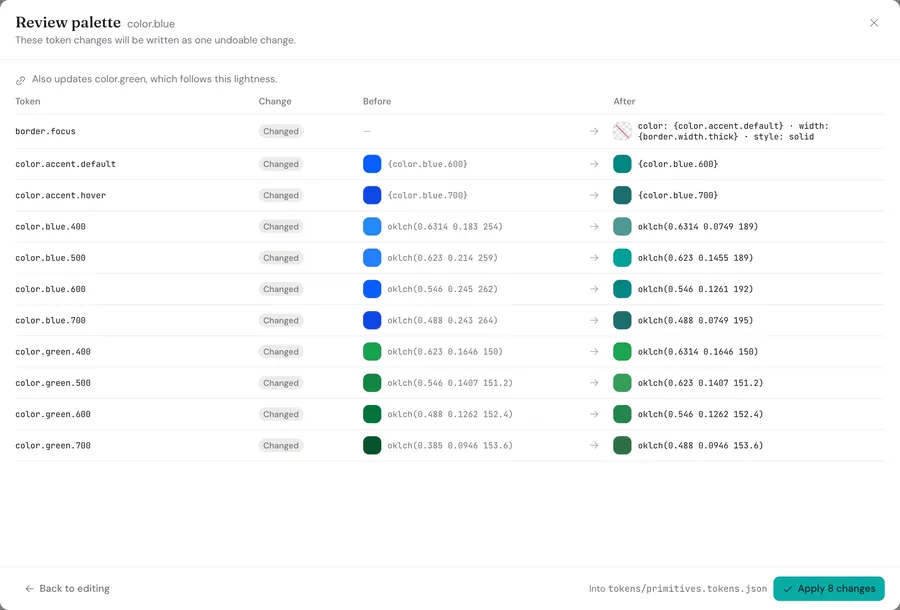Click the before swatch of color.green.500
Image resolution: width=900 pixels, height=610 pixels.
[372, 383]
